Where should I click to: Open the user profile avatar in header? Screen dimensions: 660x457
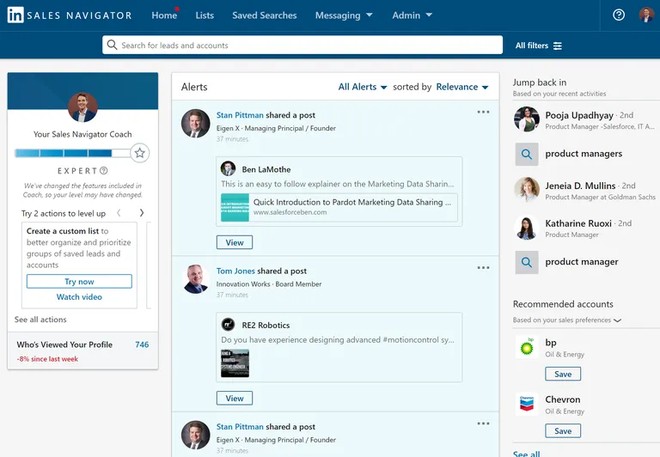click(646, 15)
